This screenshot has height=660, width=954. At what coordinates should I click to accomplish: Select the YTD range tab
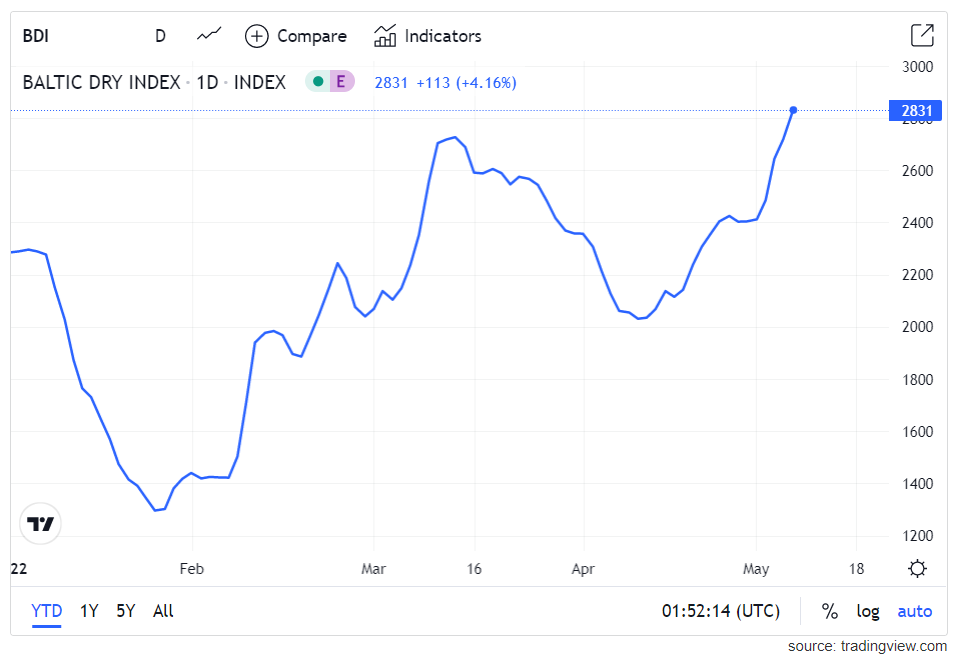pos(46,611)
